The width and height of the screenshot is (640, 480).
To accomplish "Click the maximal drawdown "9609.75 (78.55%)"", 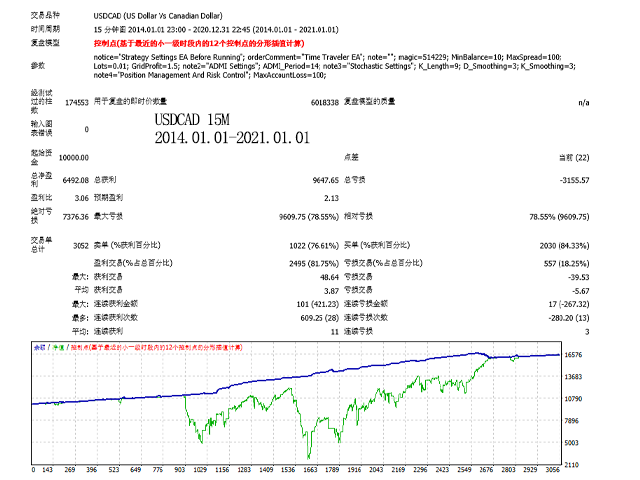I will [309, 217].
